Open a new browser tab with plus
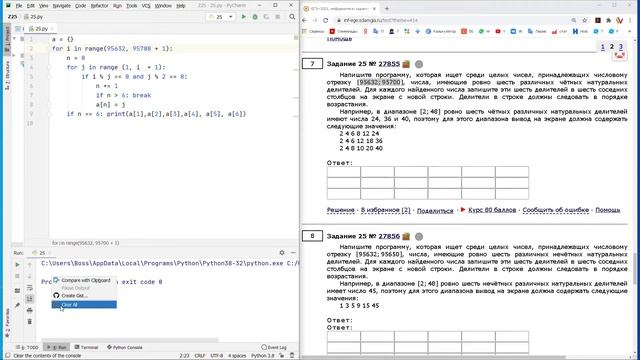 tap(387, 8)
